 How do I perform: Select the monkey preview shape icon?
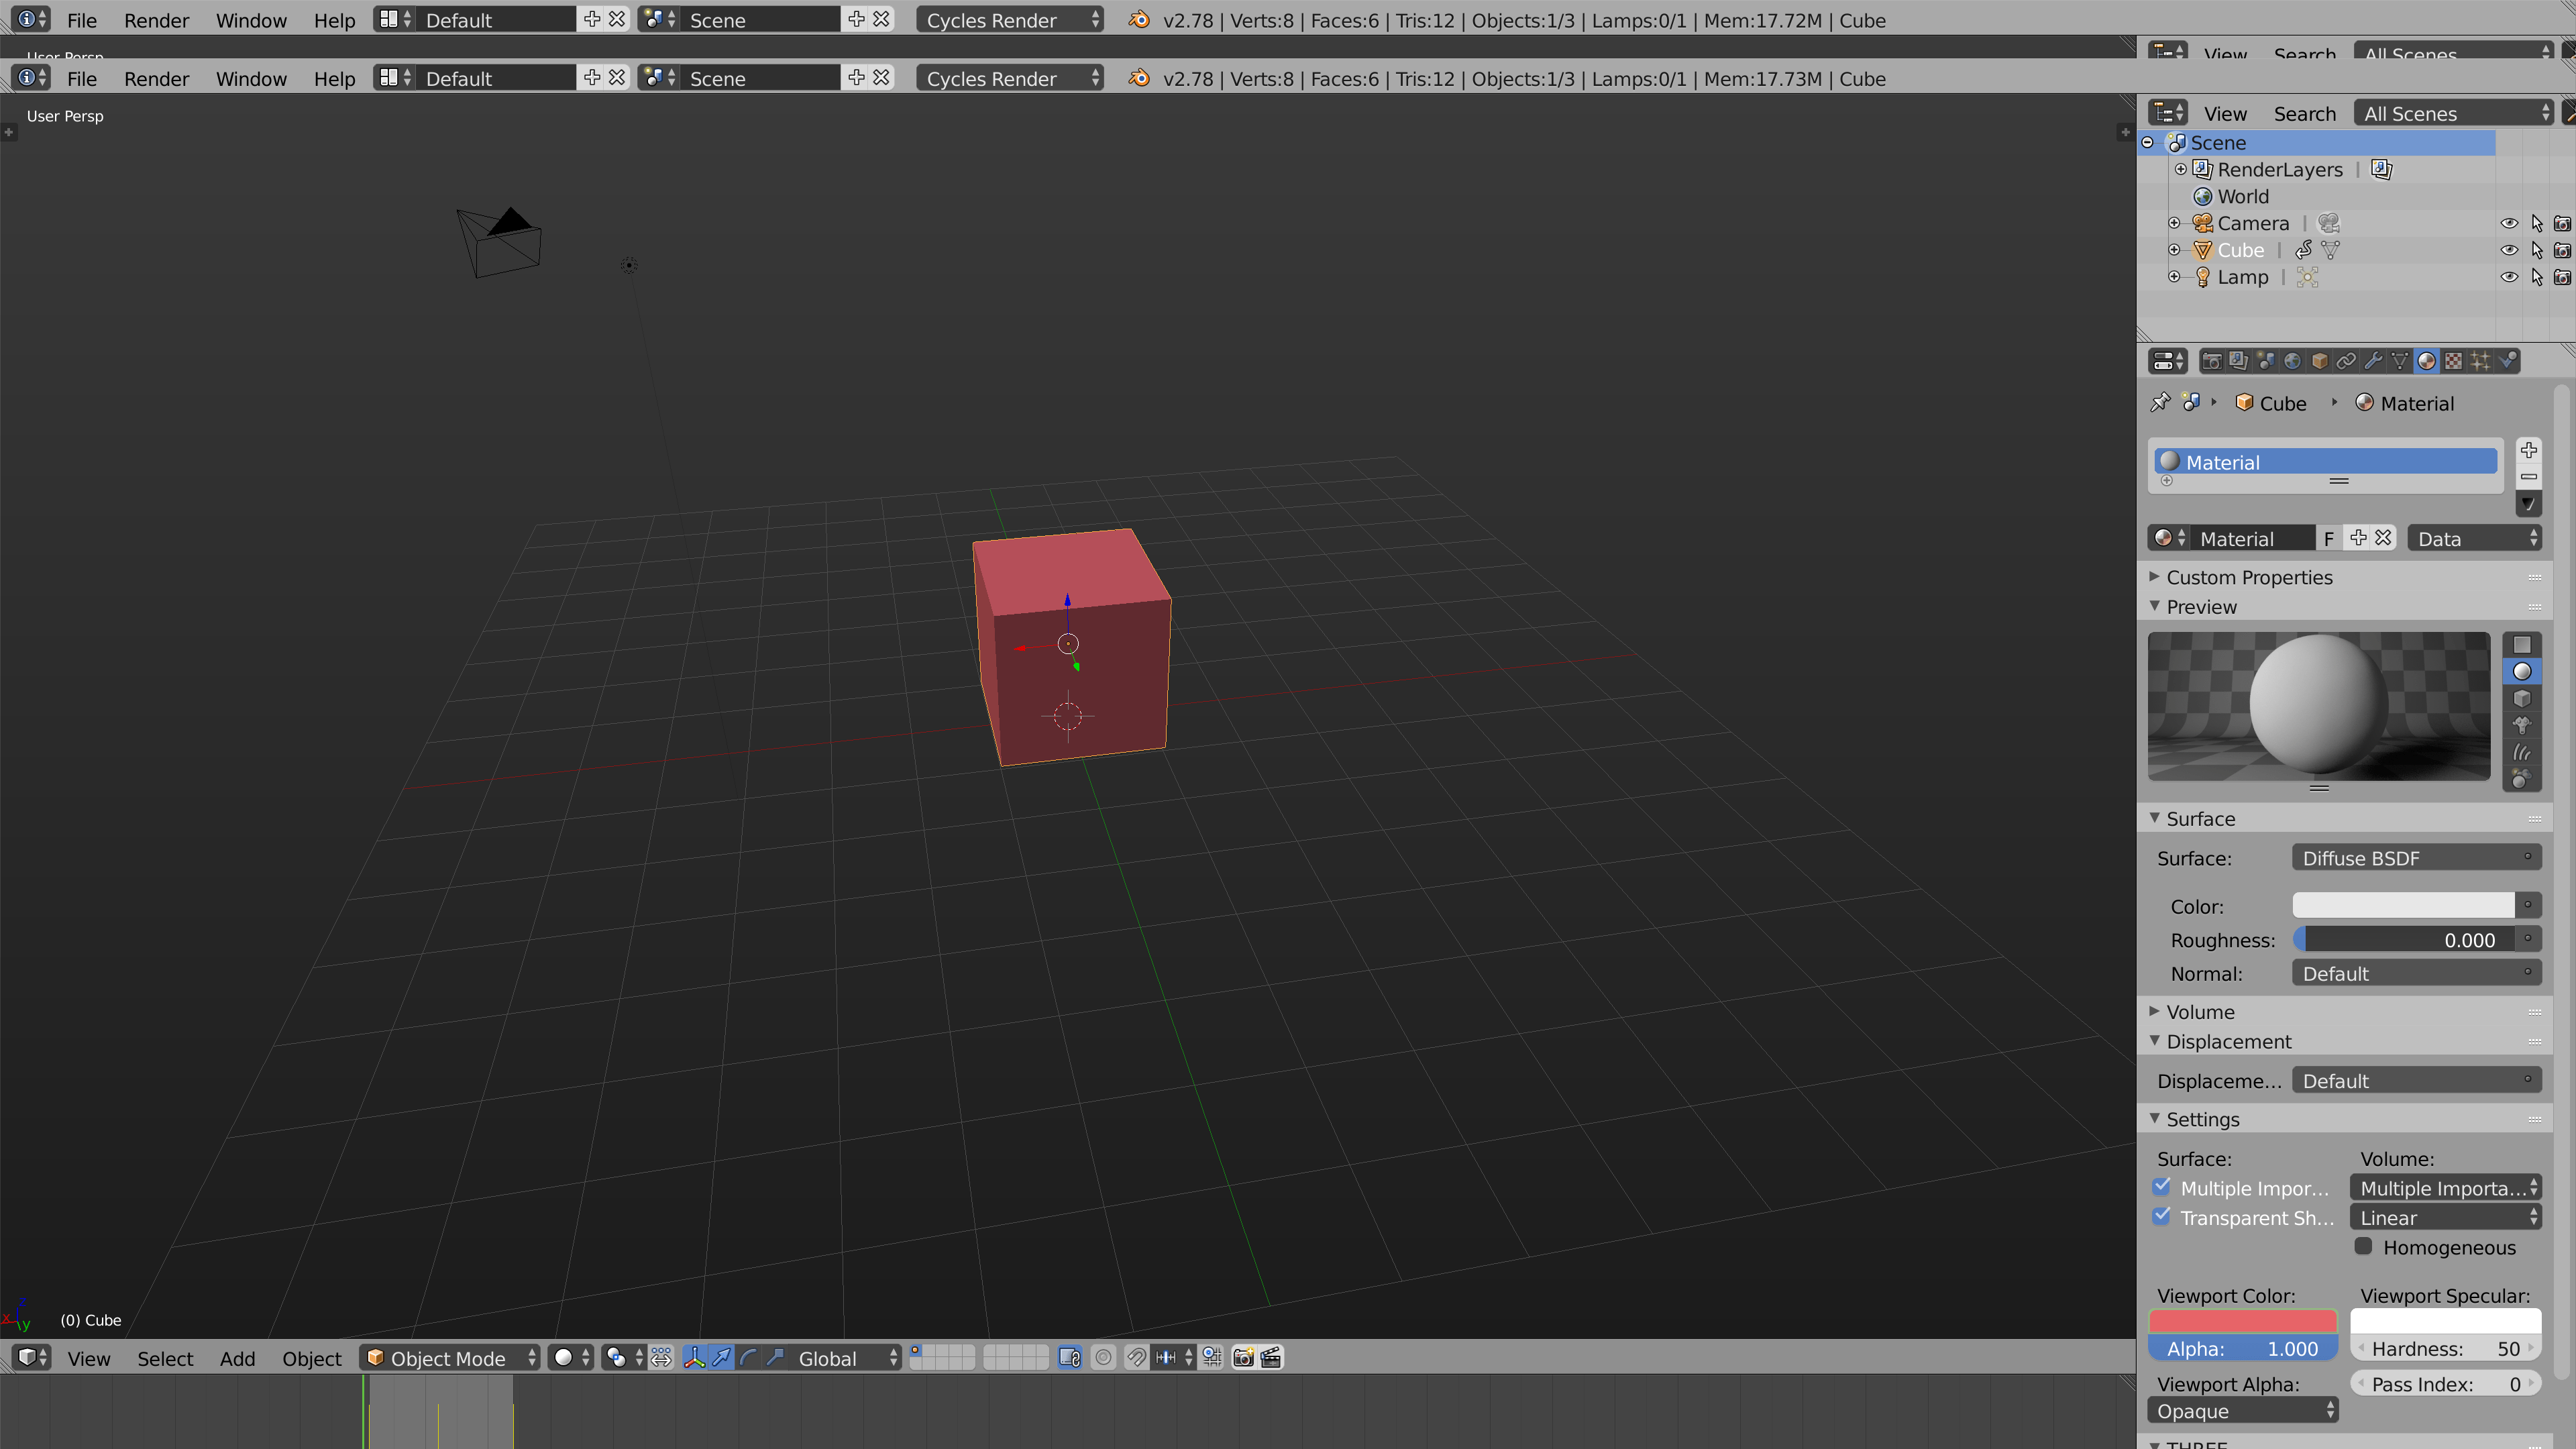(x=2522, y=725)
